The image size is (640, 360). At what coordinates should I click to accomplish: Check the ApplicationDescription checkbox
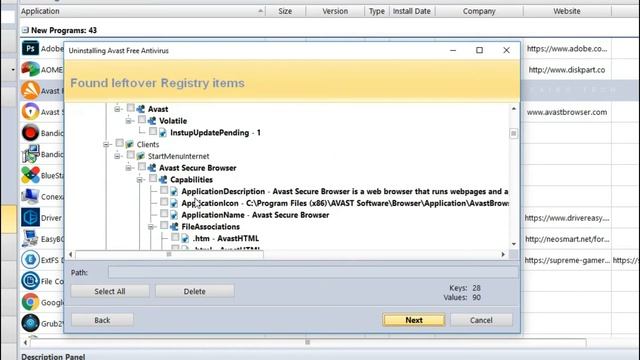click(164, 190)
